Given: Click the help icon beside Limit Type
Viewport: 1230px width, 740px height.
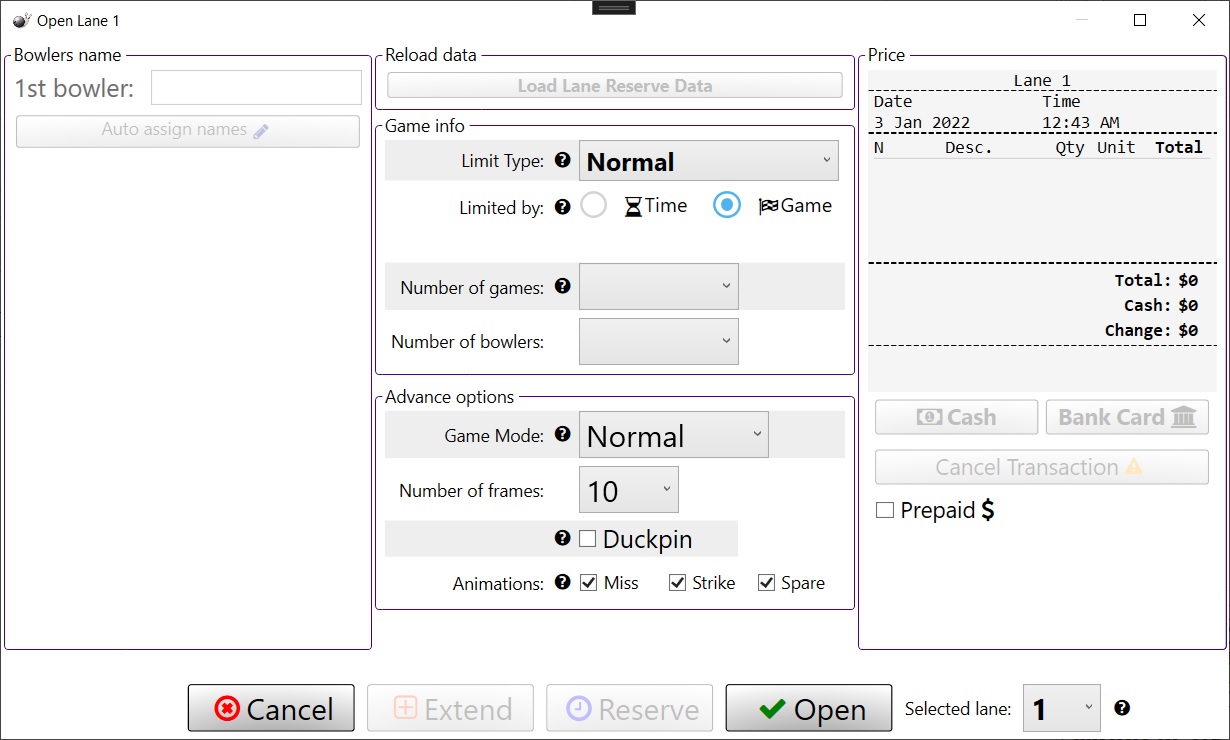Looking at the screenshot, I should click(562, 160).
